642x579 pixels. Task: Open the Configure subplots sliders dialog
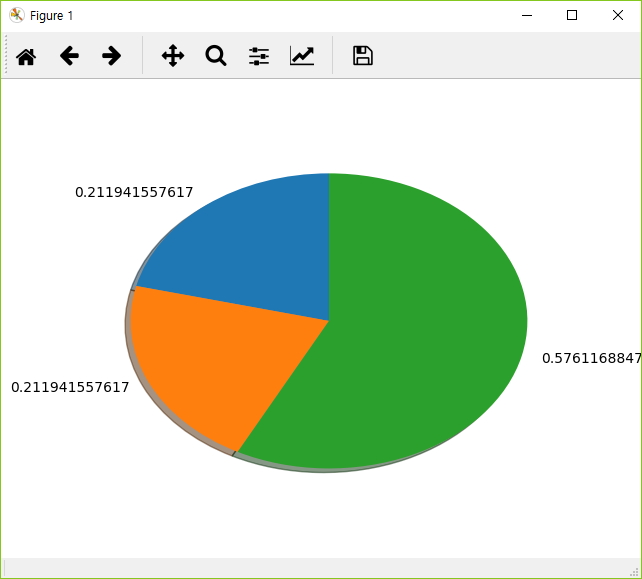[x=259, y=56]
